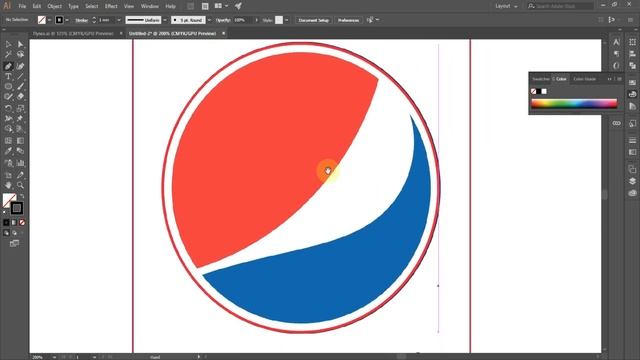Select the Paintbrush tool
The height and width of the screenshot is (360, 640).
20,87
